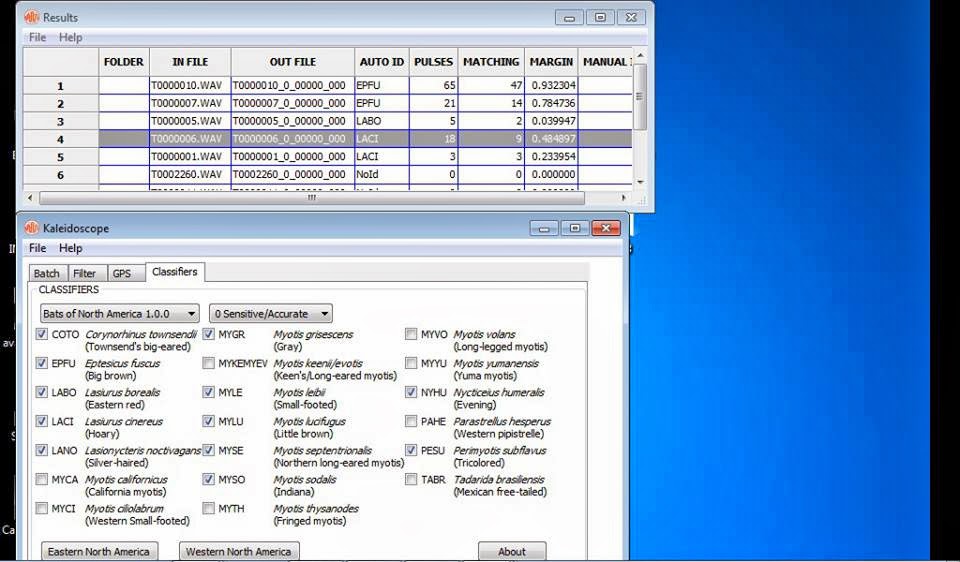Toggle the NYHU Evening checkbox
This screenshot has height=562, width=960.
point(411,392)
